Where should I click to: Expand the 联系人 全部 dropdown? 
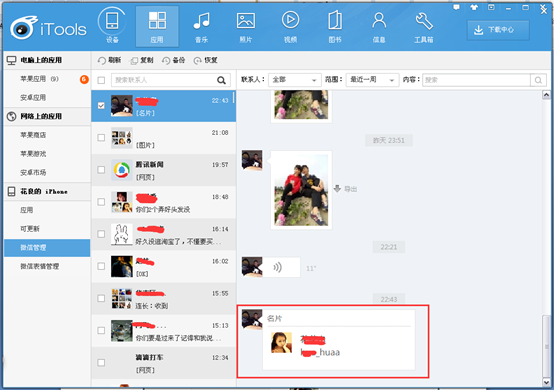[x=295, y=80]
